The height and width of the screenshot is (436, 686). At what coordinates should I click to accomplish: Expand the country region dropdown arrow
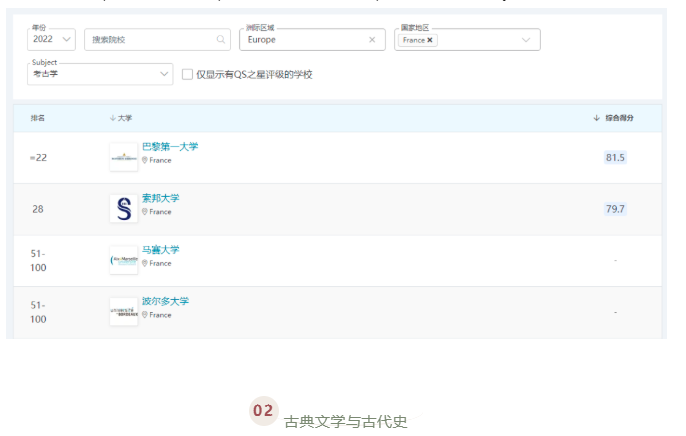click(x=526, y=40)
